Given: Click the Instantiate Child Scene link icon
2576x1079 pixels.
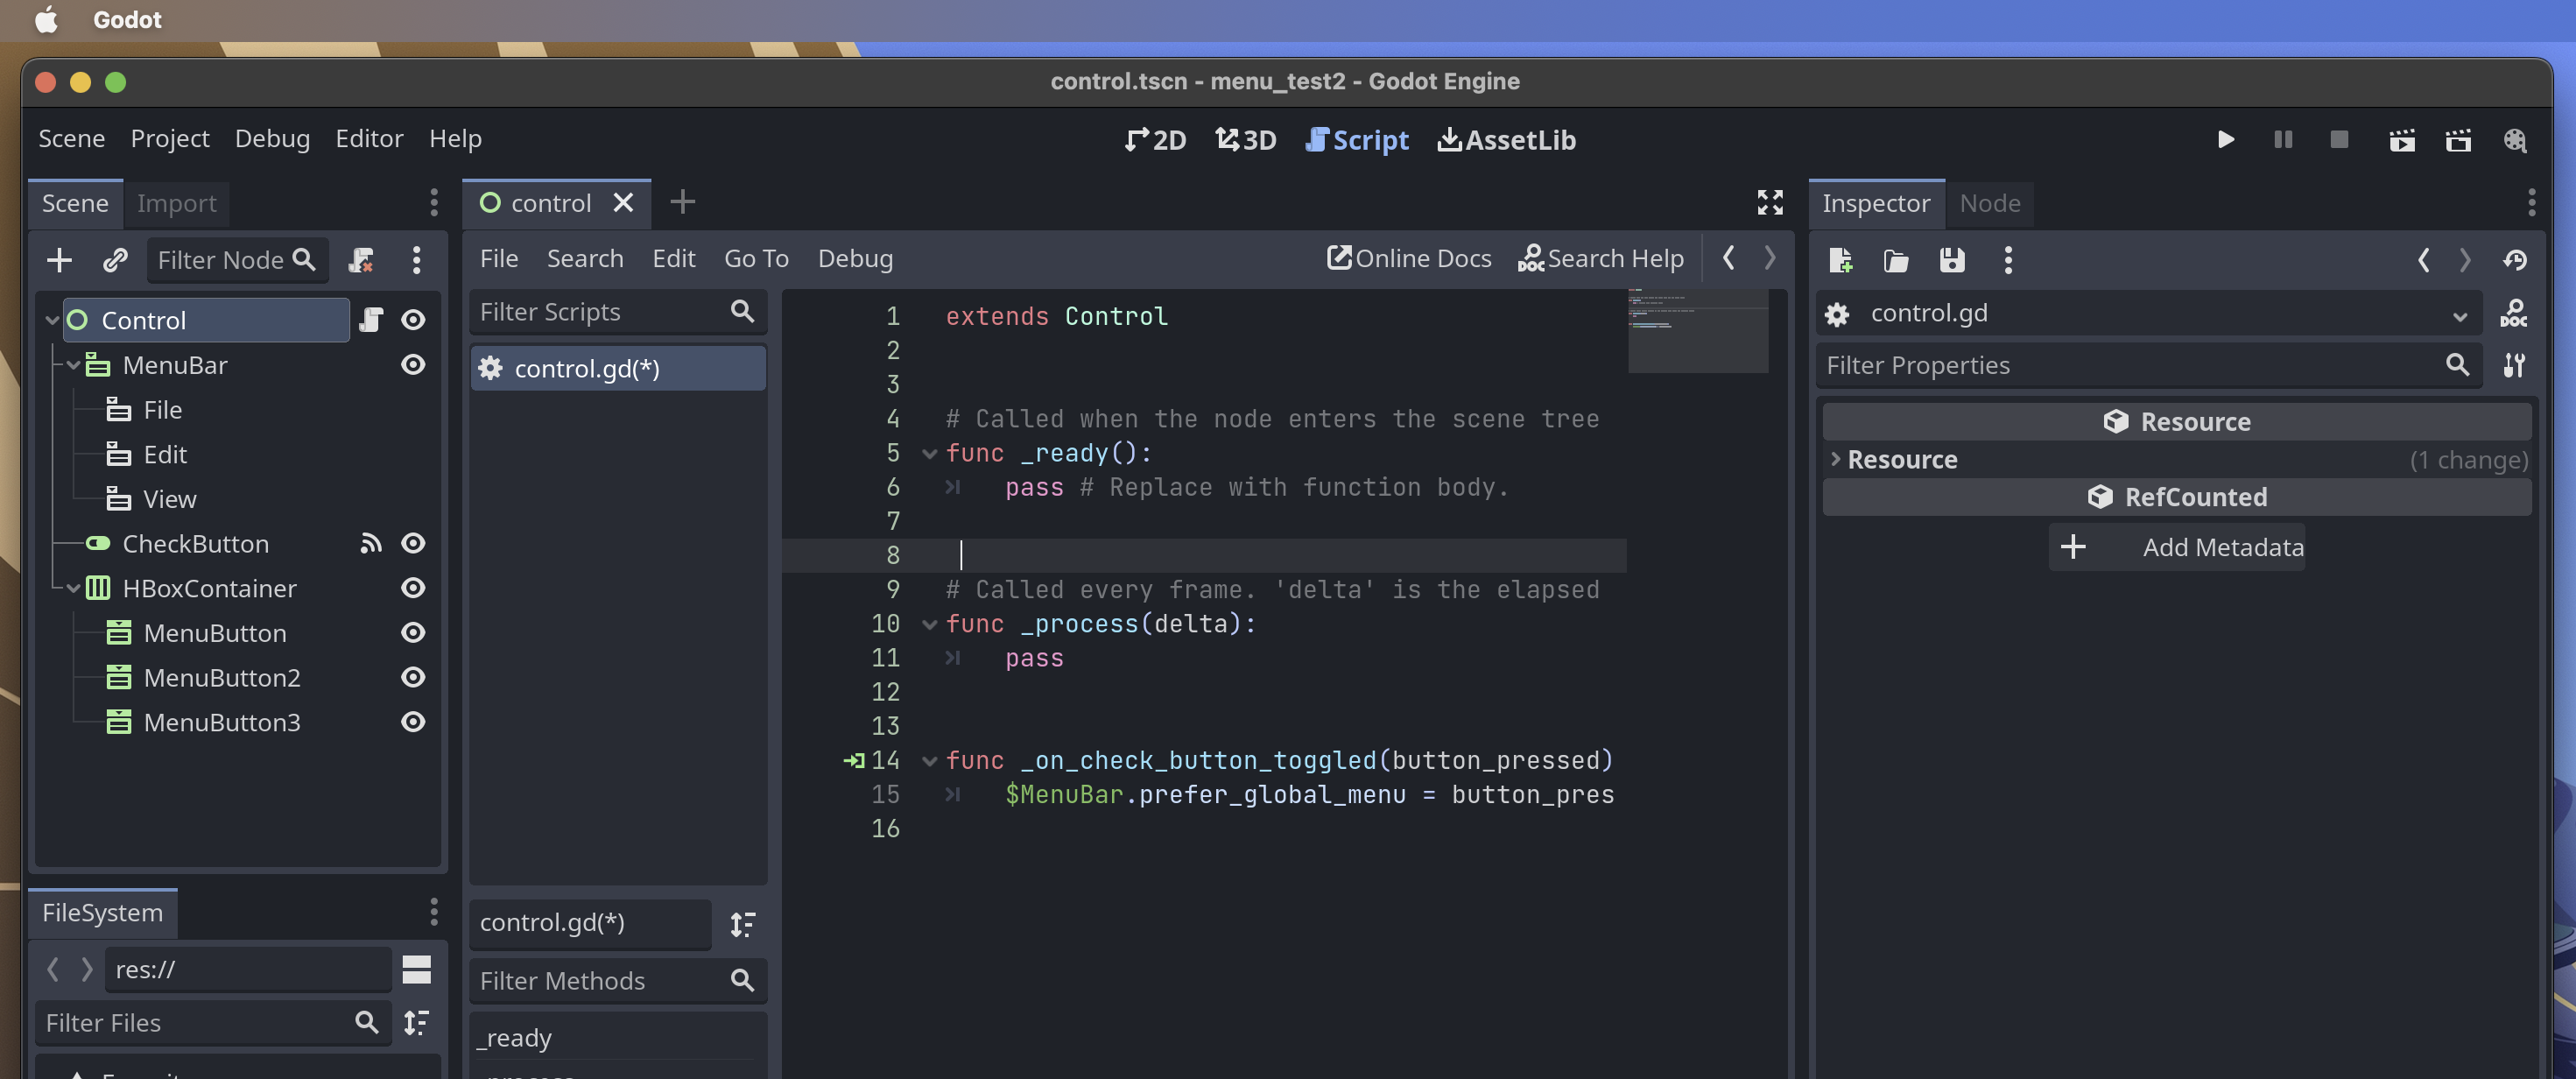Looking at the screenshot, I should click(x=115, y=260).
